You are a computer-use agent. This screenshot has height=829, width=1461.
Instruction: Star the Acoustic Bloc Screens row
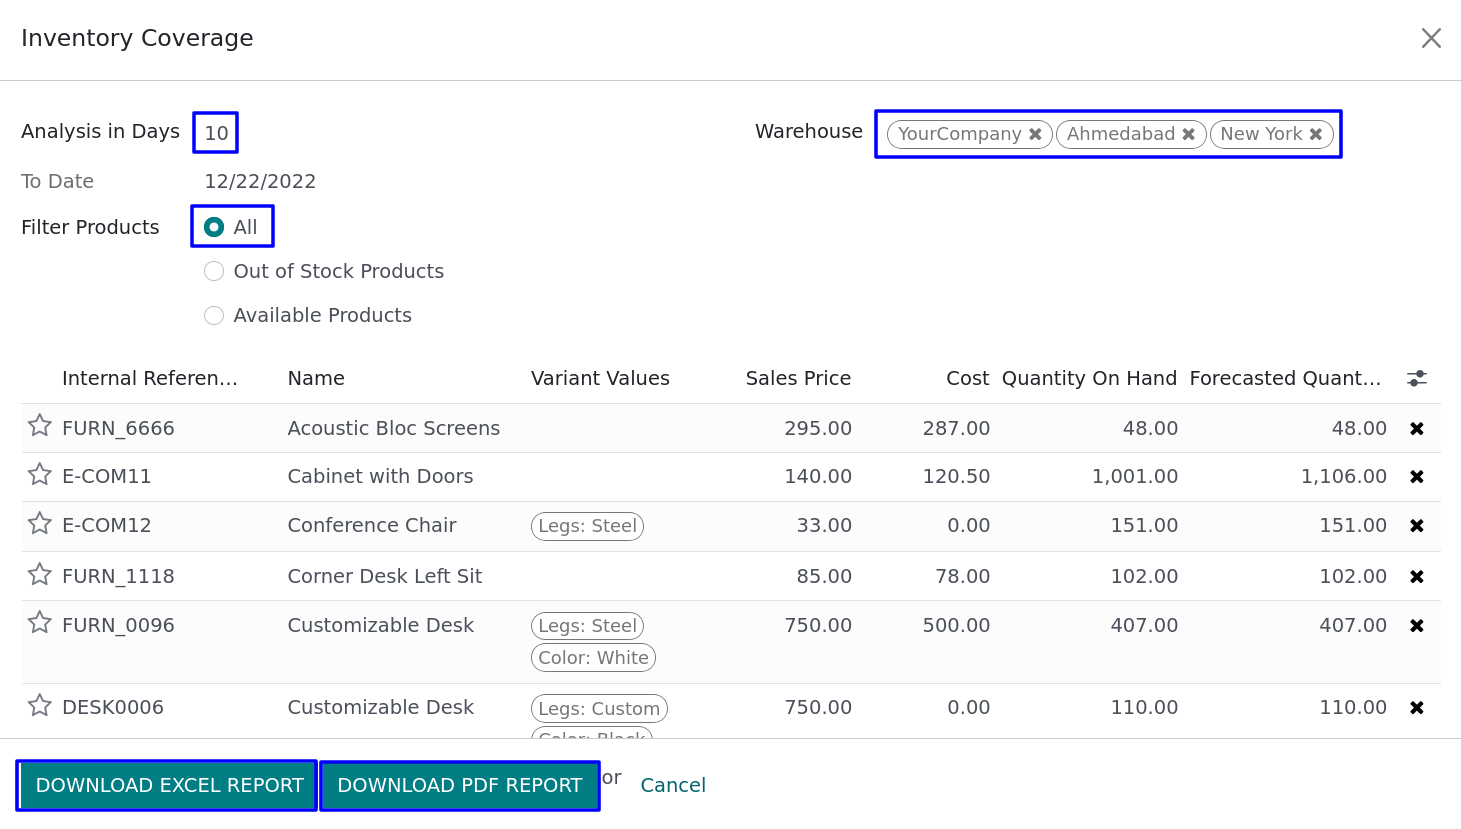39,426
